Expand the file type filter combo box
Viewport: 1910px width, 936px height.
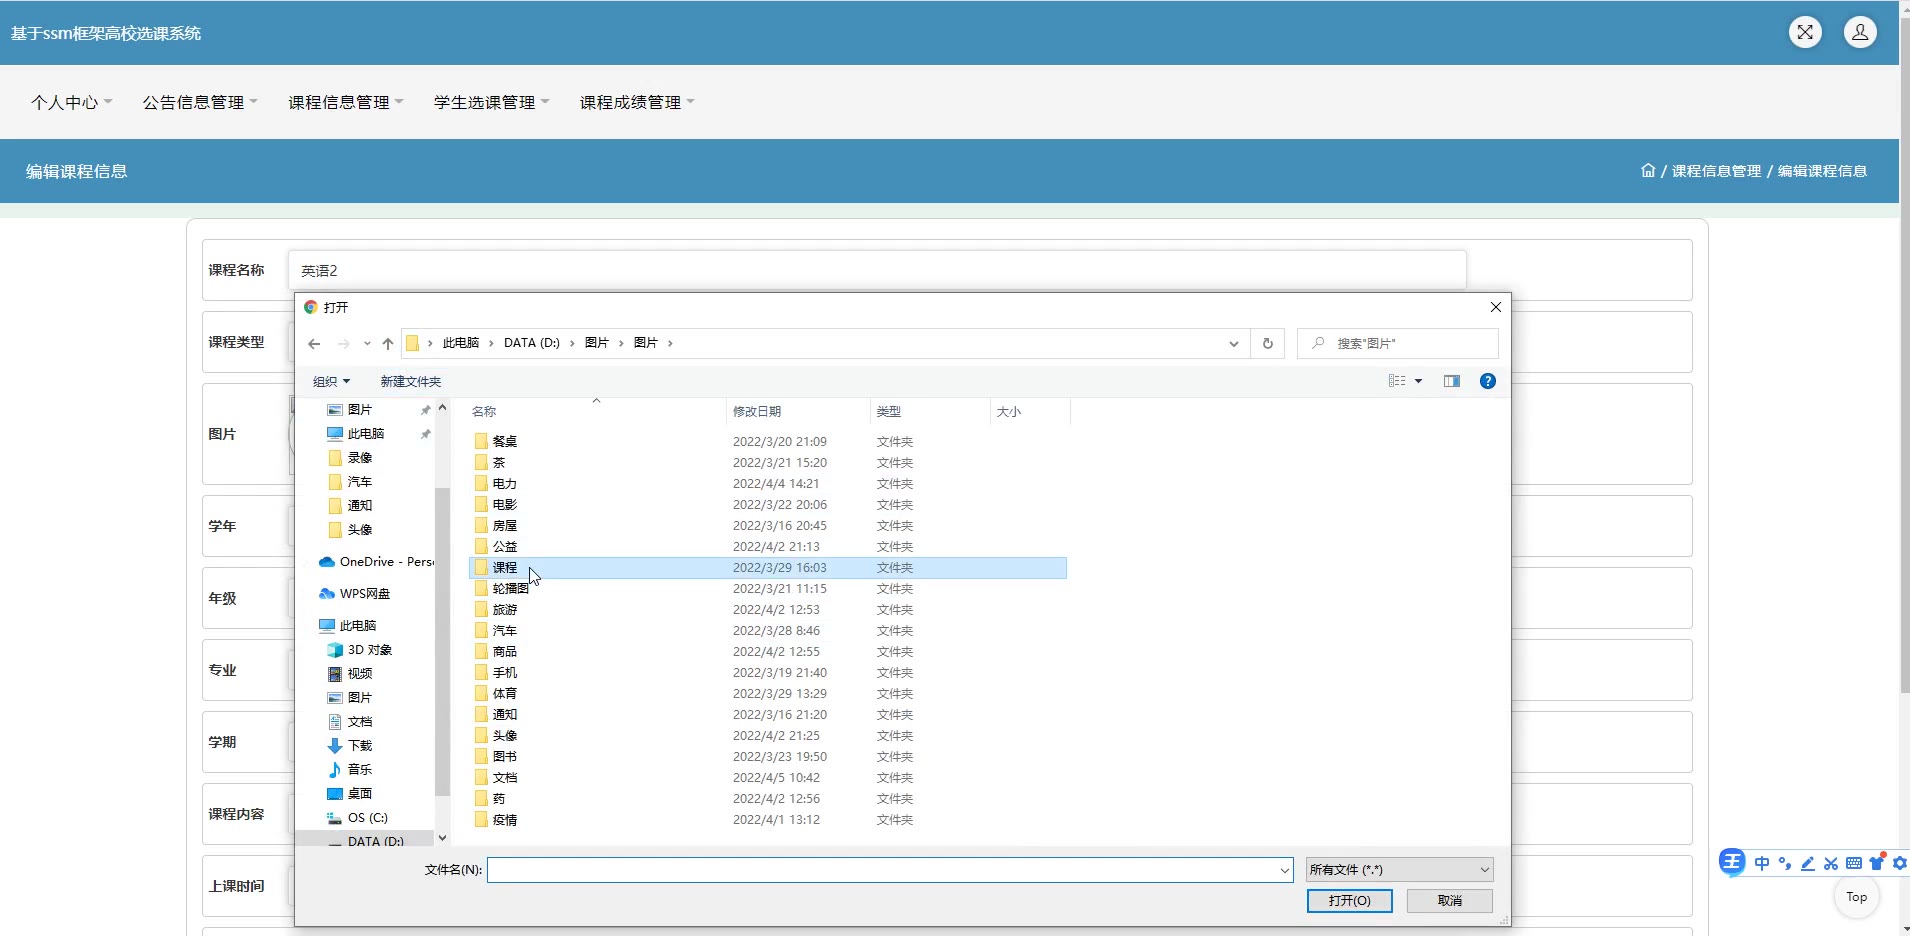(1399, 870)
